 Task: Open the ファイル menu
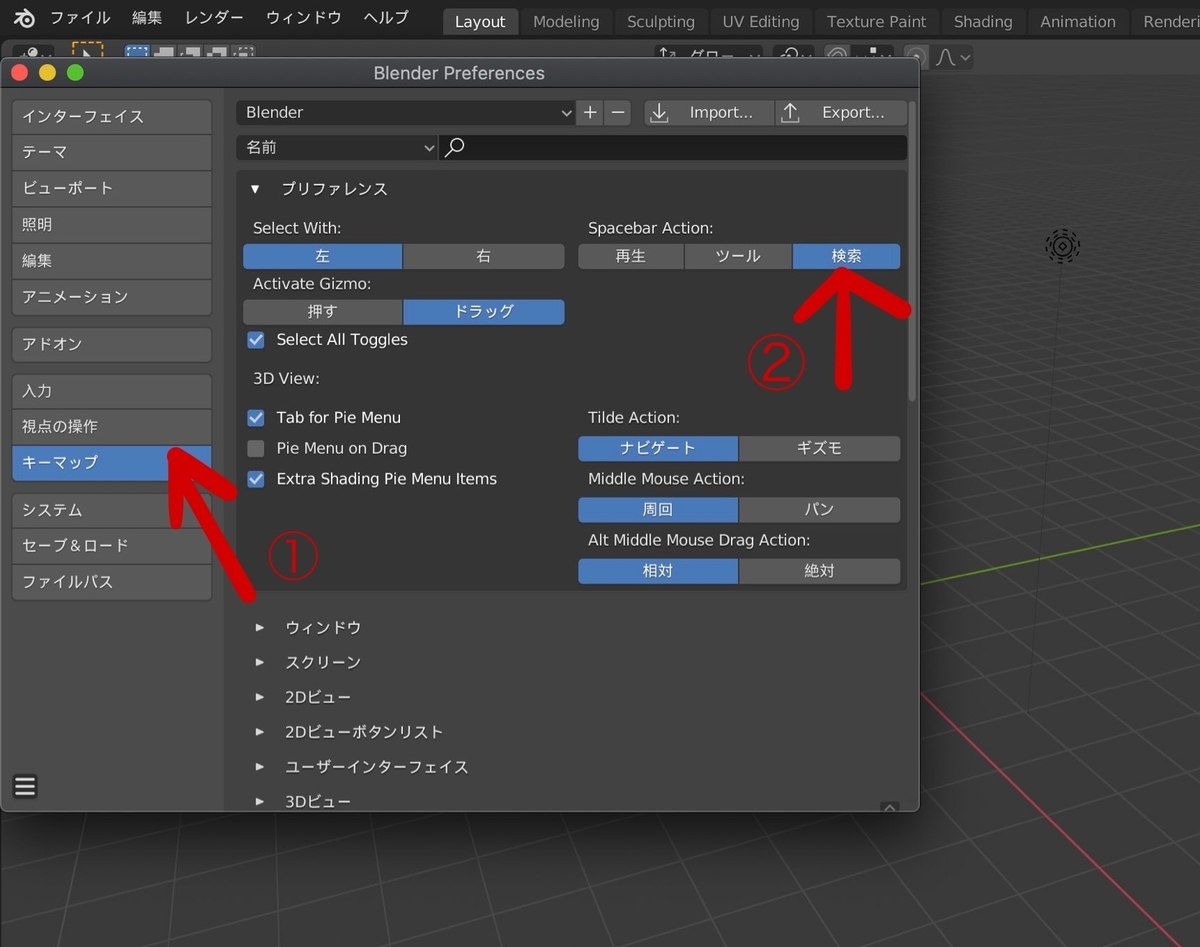click(x=81, y=18)
